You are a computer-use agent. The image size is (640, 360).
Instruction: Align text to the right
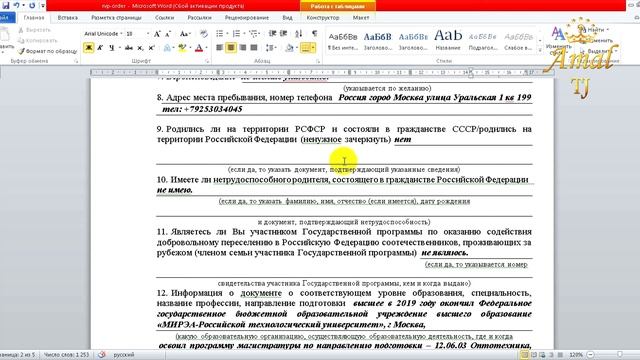coord(242,48)
